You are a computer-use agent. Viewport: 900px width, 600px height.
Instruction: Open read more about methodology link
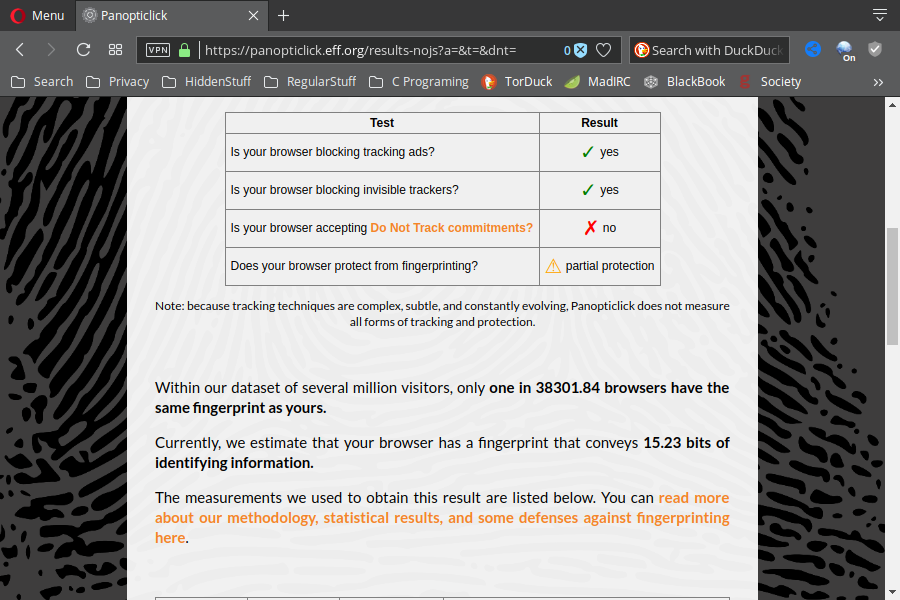pos(442,517)
